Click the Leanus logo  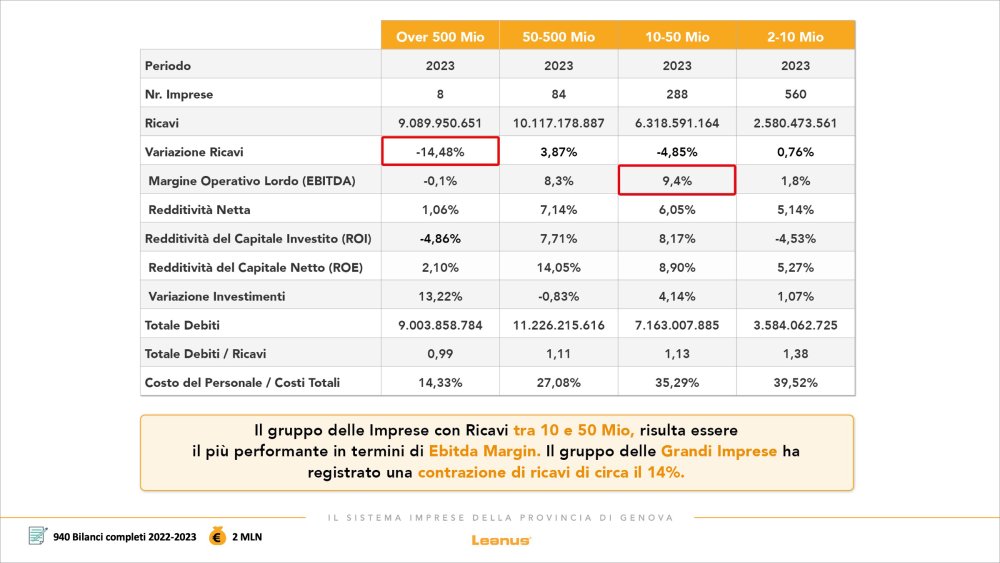[501, 540]
